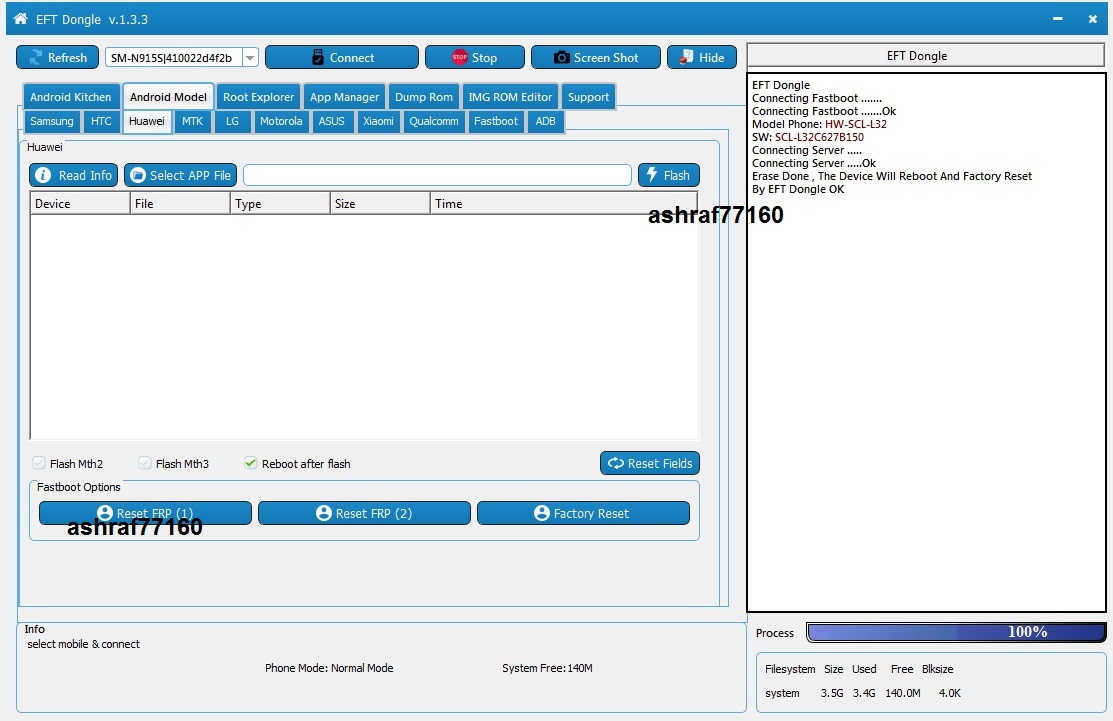Click the 'Phone Mode: Normal Mode' text
The height and width of the screenshot is (721, 1113).
[329, 668]
